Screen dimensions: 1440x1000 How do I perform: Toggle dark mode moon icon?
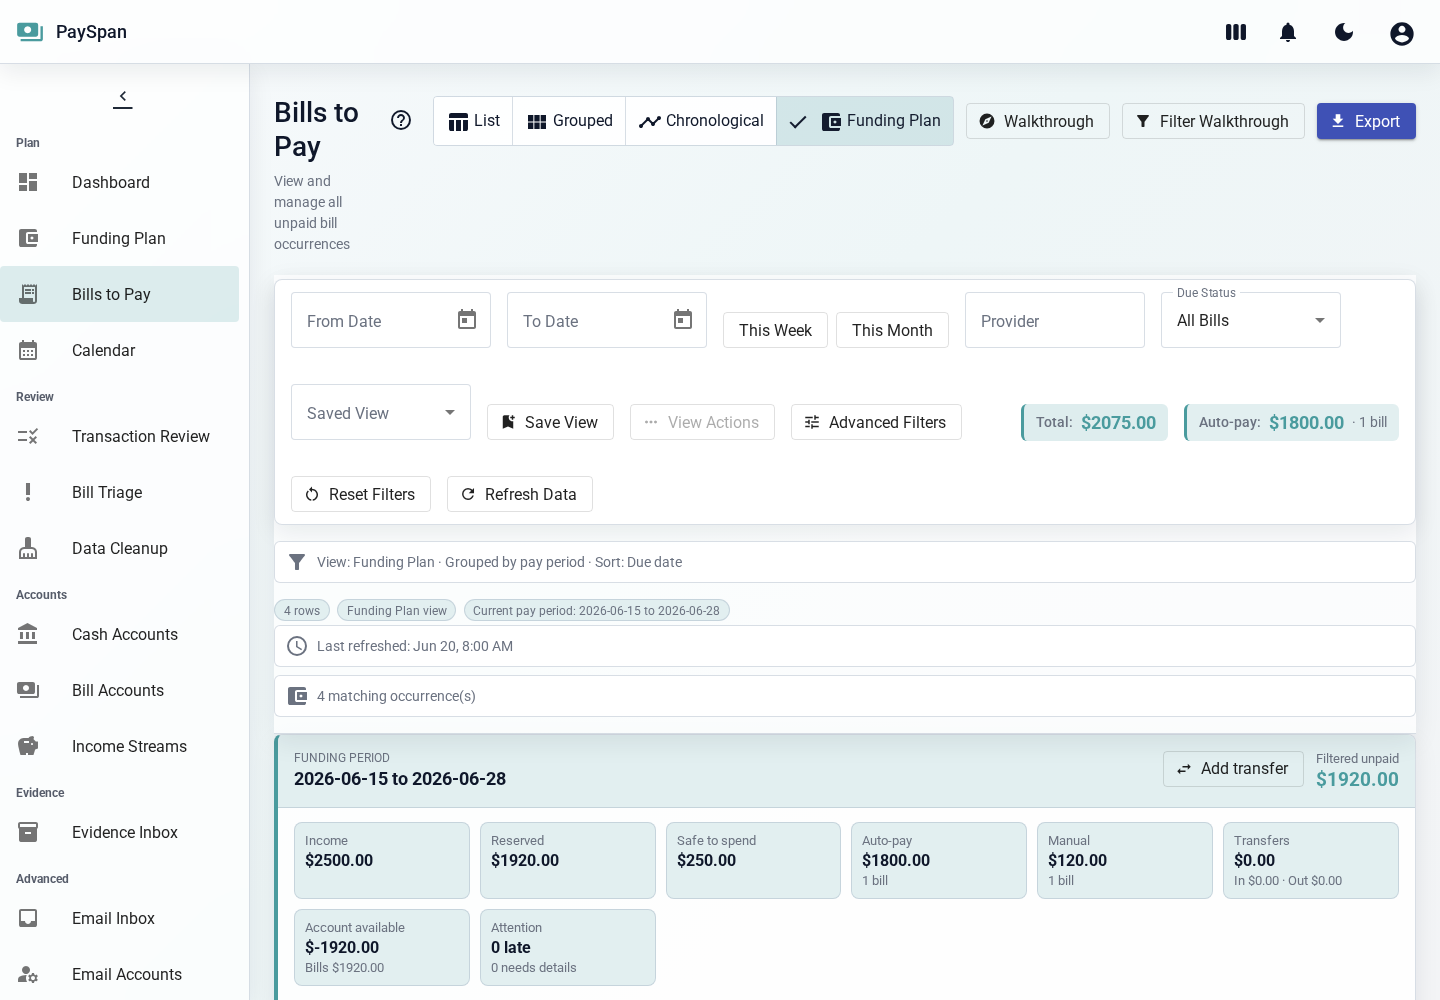pos(1344,32)
